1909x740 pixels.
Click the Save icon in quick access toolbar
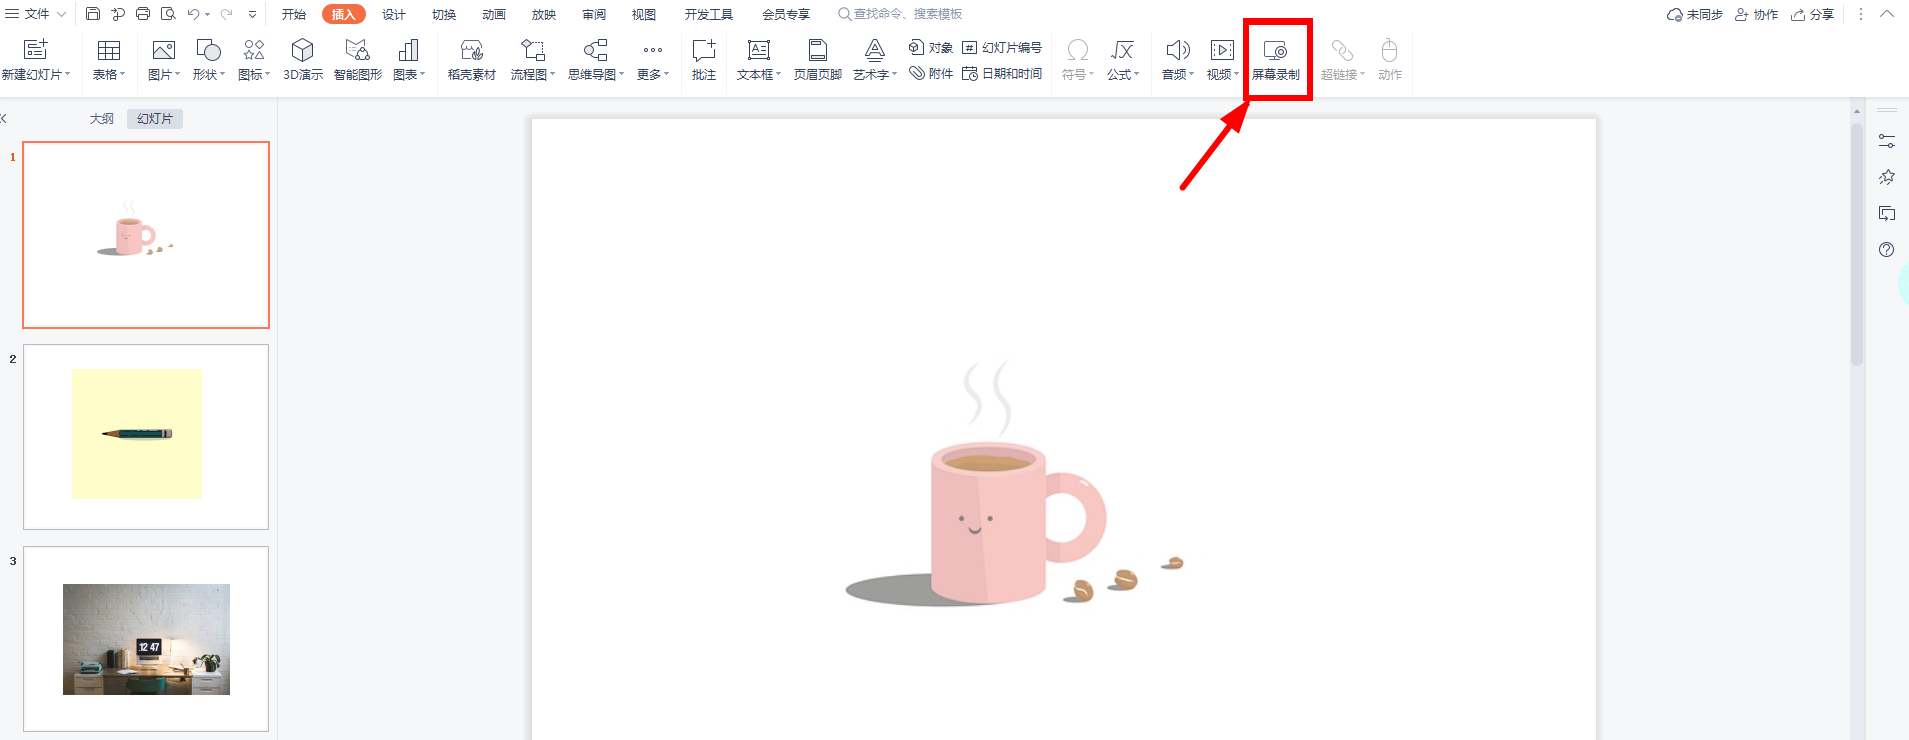[x=93, y=14]
